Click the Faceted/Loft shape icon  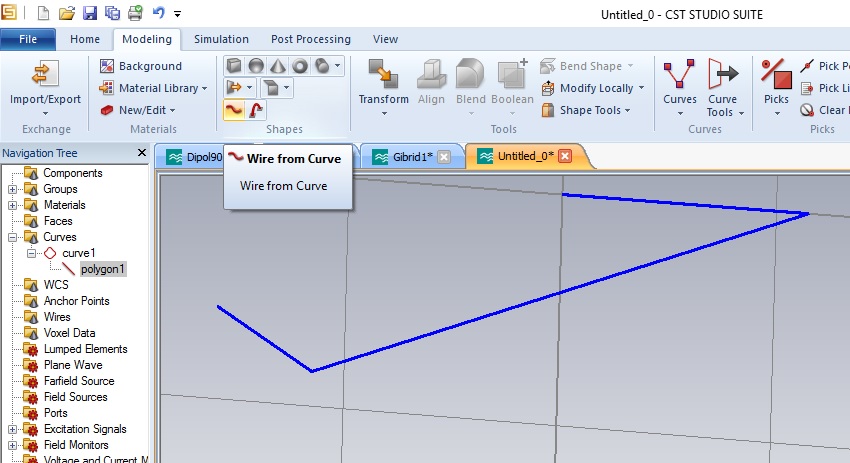[x=271, y=87]
